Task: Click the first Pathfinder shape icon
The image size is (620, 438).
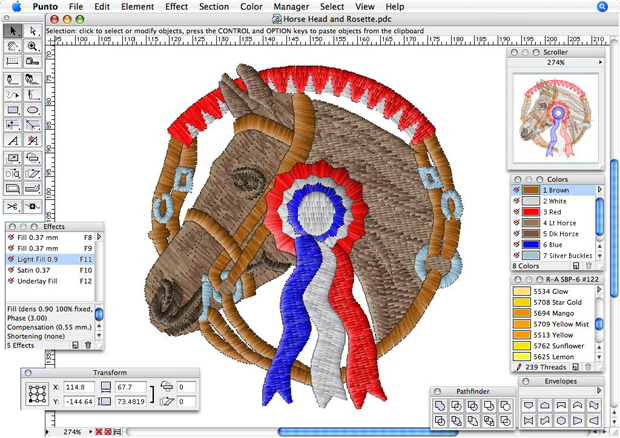Action: click(x=440, y=405)
